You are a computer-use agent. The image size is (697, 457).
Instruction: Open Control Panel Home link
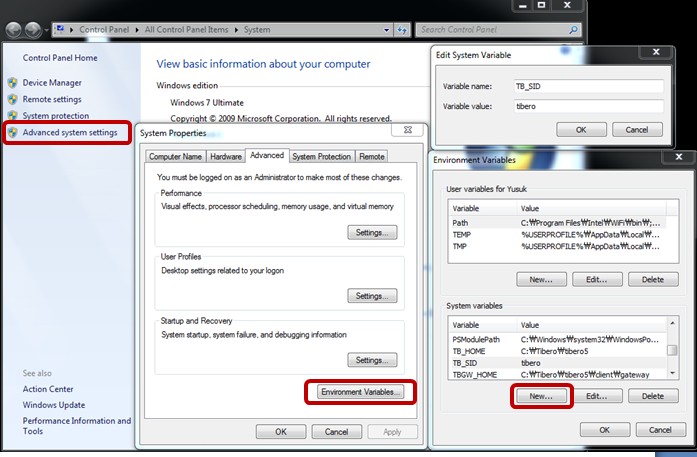pyautogui.click(x=60, y=58)
